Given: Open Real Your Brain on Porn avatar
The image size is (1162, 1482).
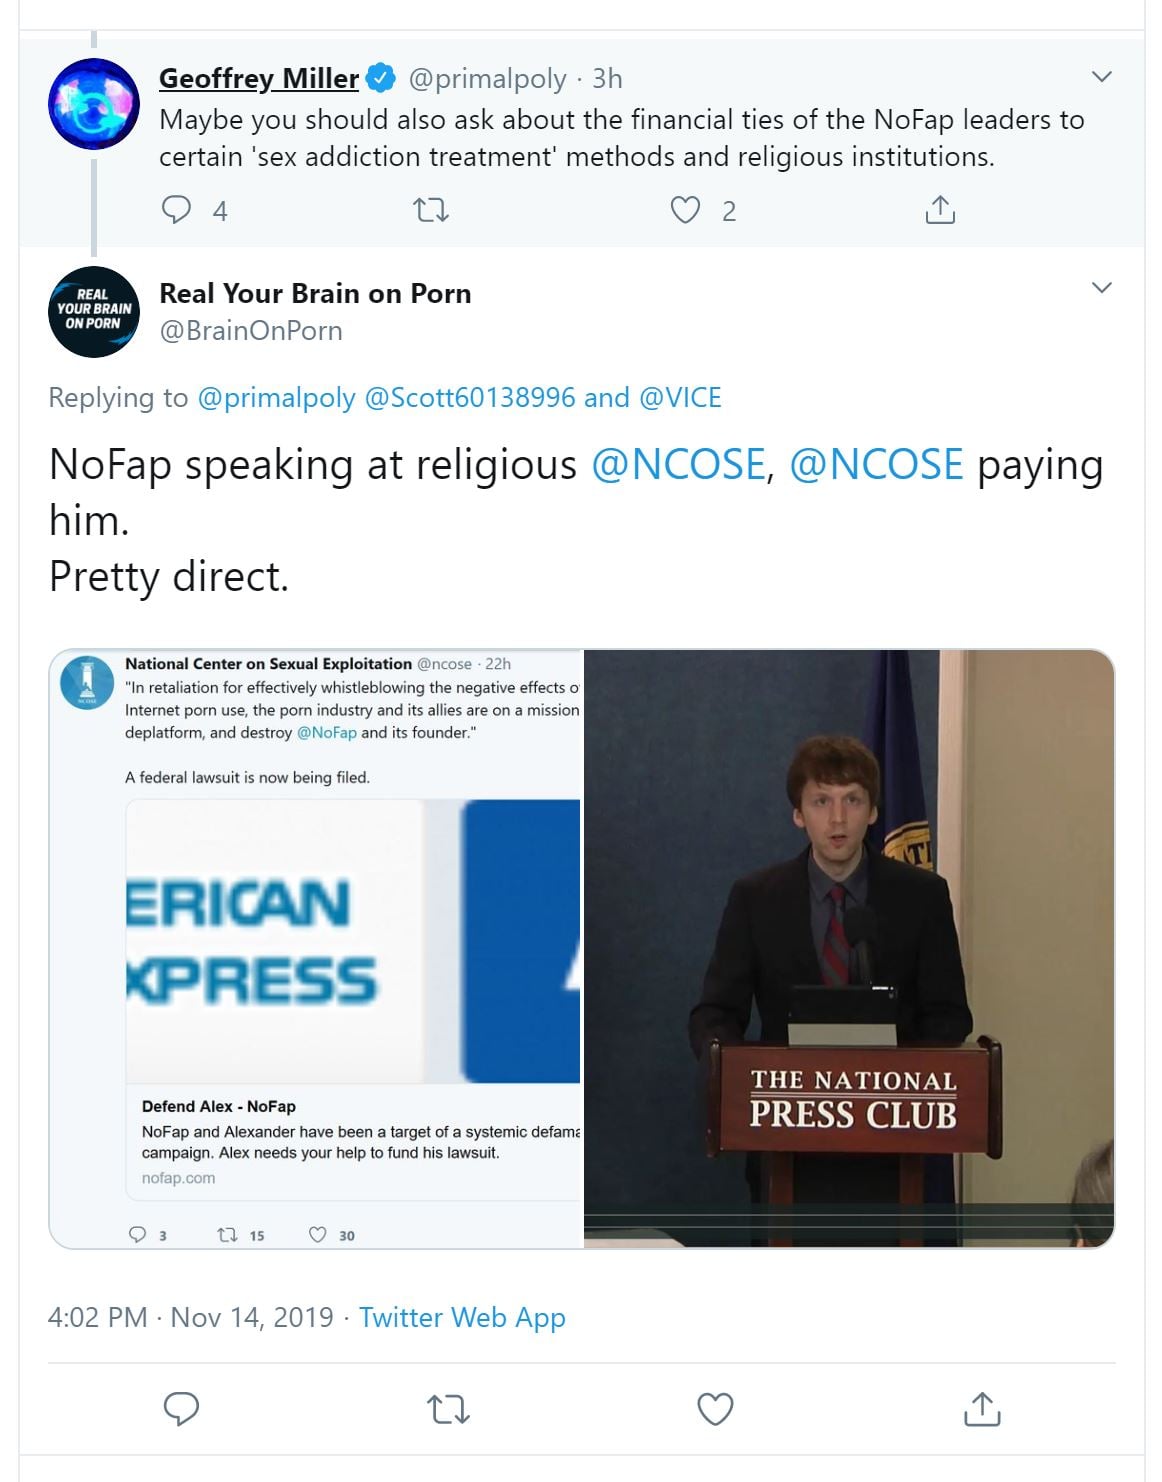Looking at the screenshot, I should (x=94, y=312).
